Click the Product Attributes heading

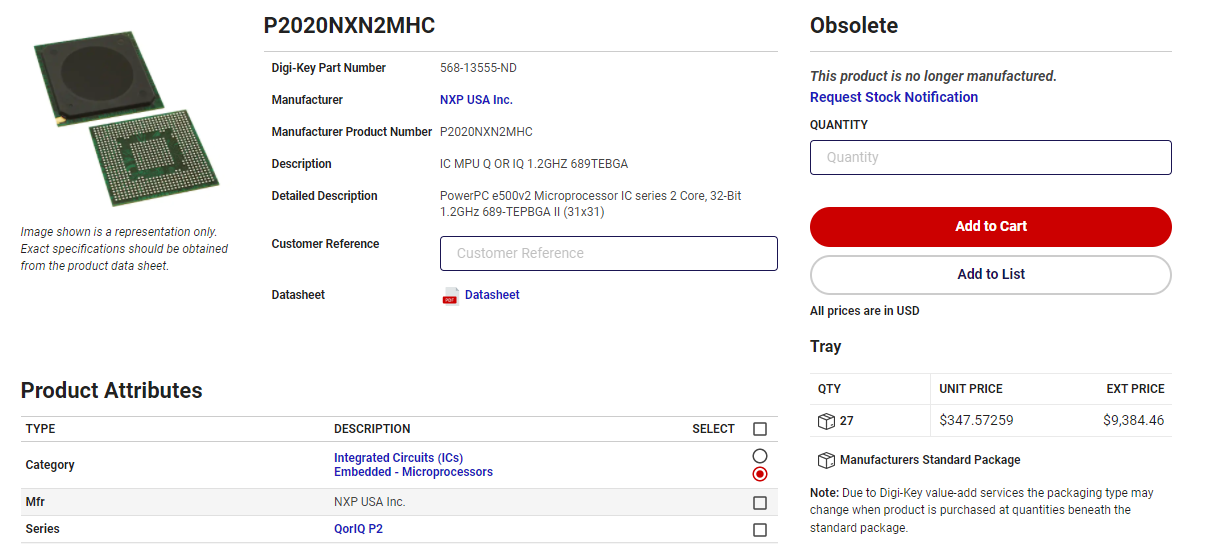pyautogui.click(x=111, y=391)
